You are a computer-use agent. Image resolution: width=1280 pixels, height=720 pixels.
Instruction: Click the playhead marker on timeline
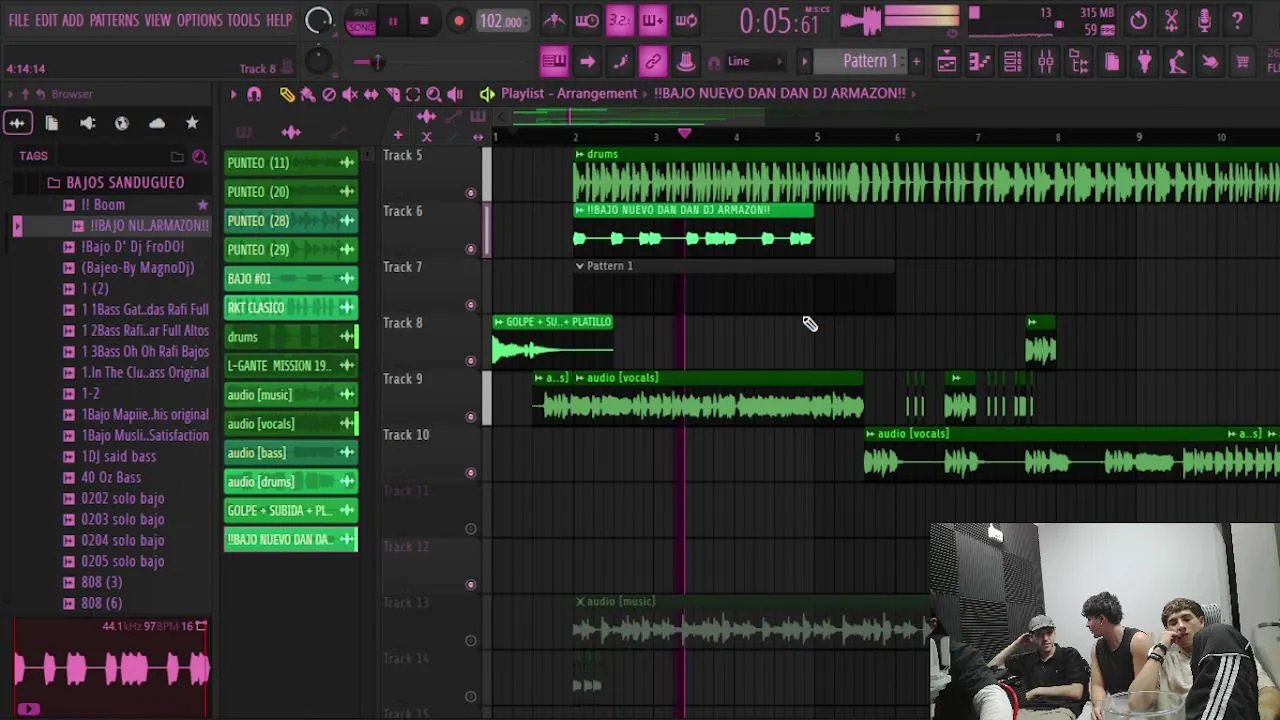tap(685, 133)
